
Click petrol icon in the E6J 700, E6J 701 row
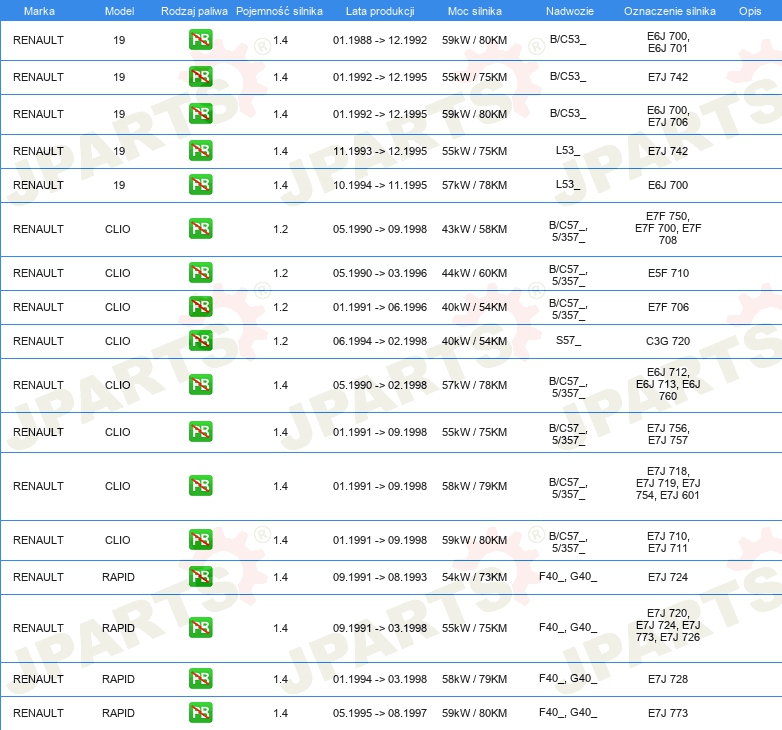(x=200, y=40)
